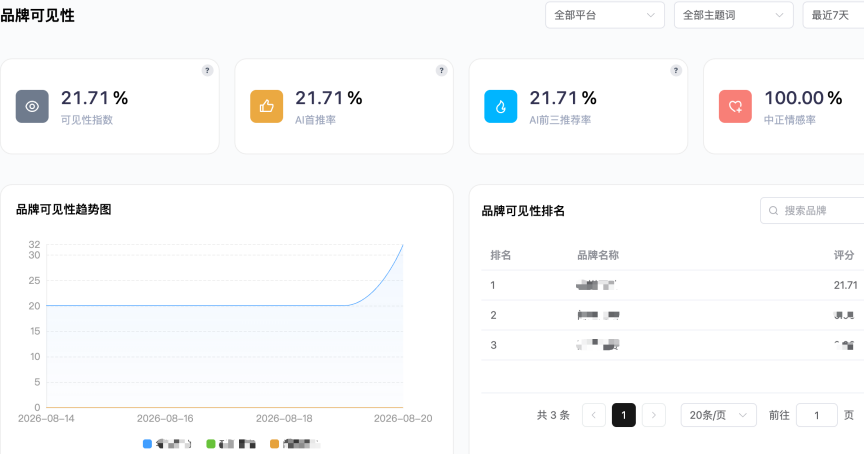Open the 全部平台 dropdown
The width and height of the screenshot is (864, 454).
pyautogui.click(x=605, y=15)
